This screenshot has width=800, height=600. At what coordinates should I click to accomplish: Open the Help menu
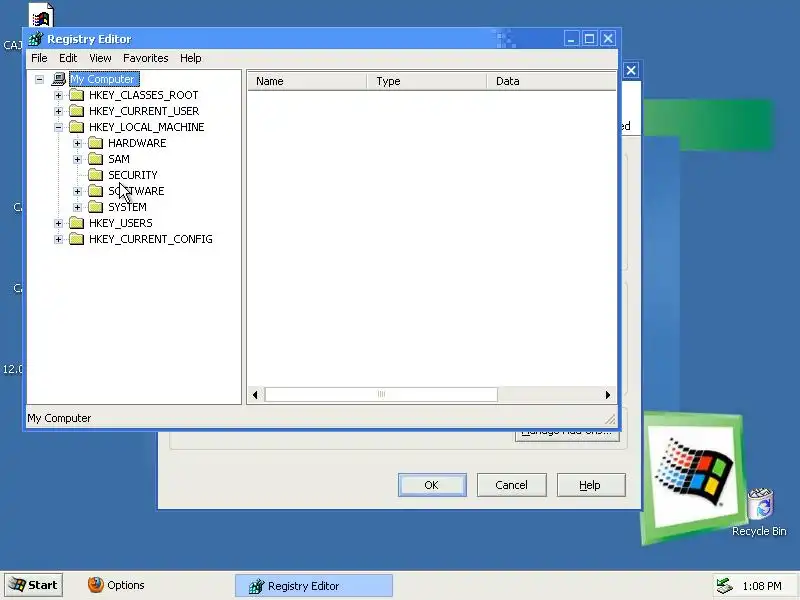pyautogui.click(x=190, y=58)
